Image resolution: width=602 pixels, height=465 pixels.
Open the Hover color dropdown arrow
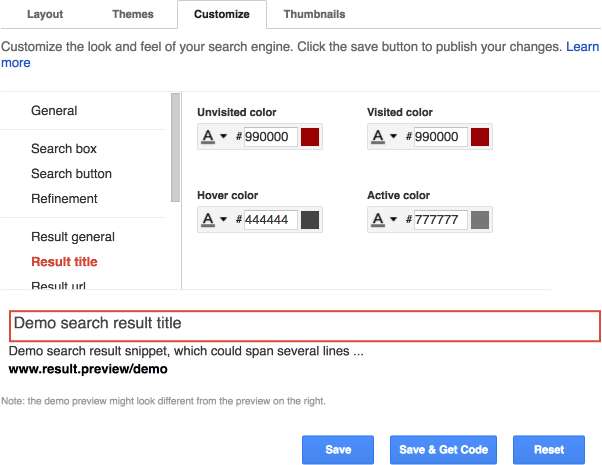click(224, 220)
